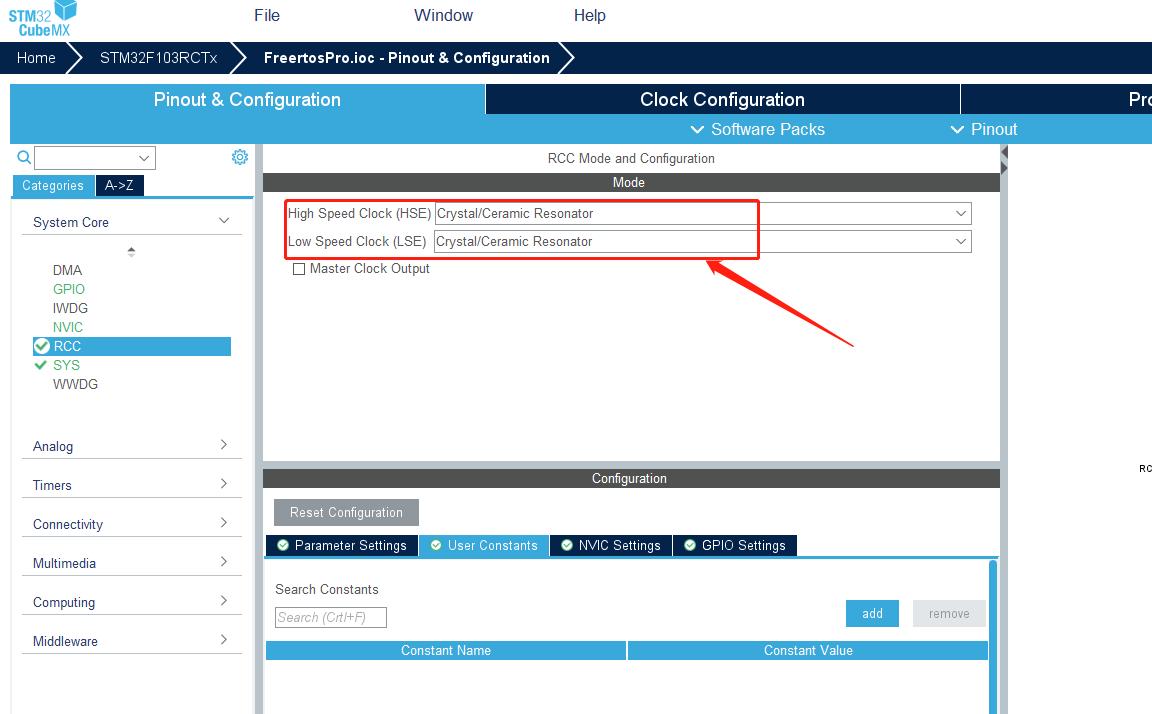Open the User Constants tab
This screenshot has height=714, width=1152.
(x=484, y=545)
